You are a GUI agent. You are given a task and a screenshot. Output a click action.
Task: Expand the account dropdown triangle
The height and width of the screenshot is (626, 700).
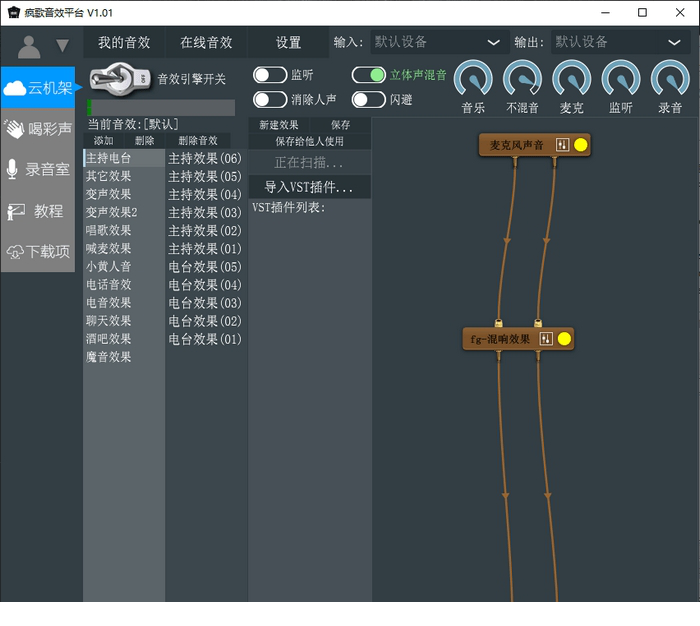tap(62, 46)
